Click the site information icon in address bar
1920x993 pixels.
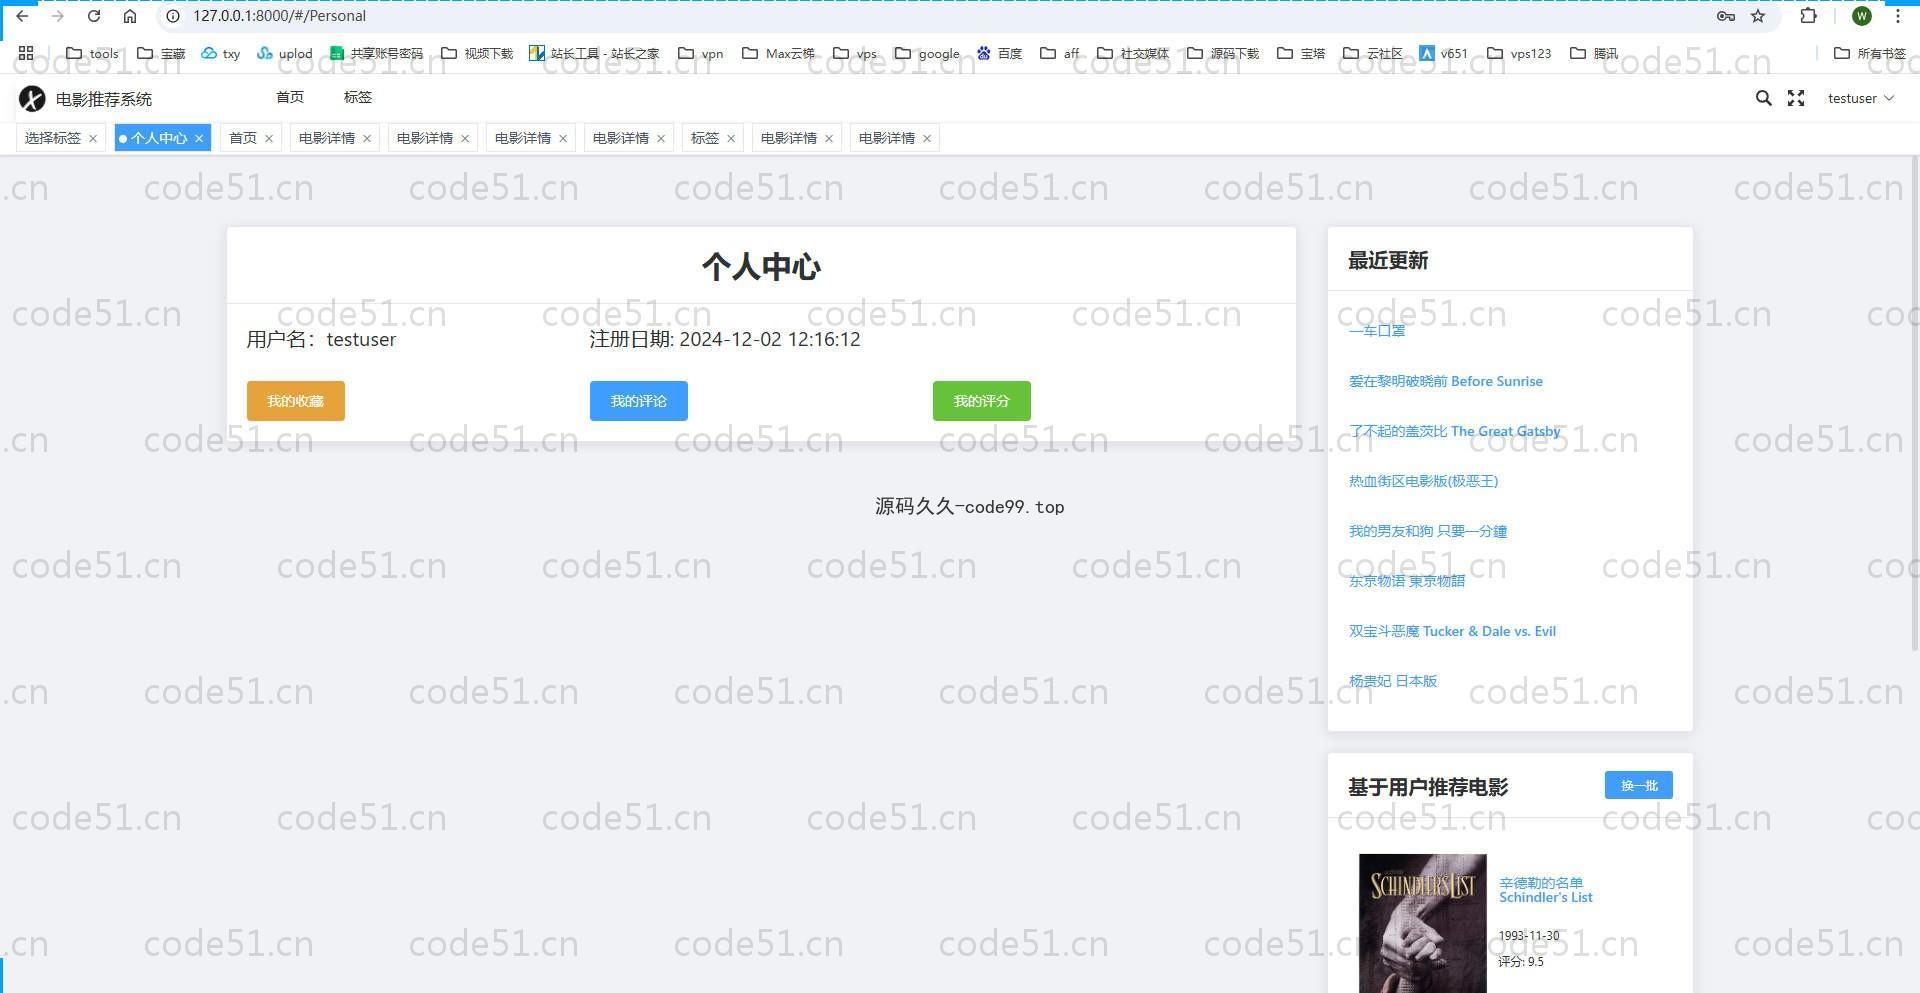click(173, 16)
